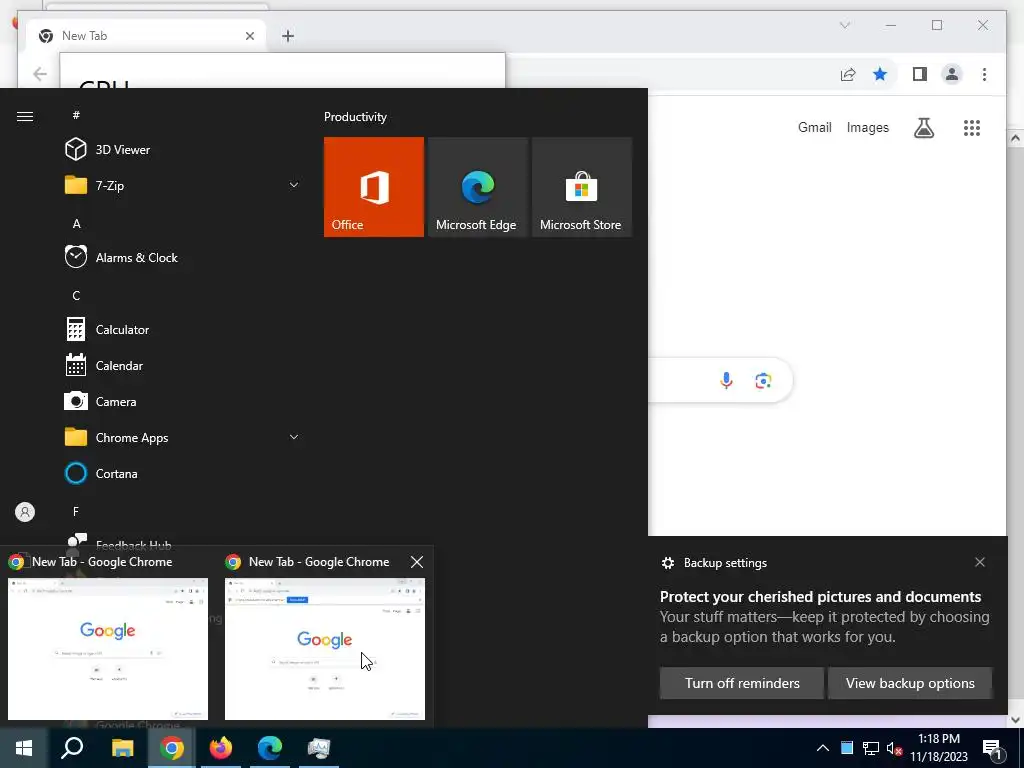
Task: Open the Microsoft Edge tile
Action: pyautogui.click(x=477, y=187)
